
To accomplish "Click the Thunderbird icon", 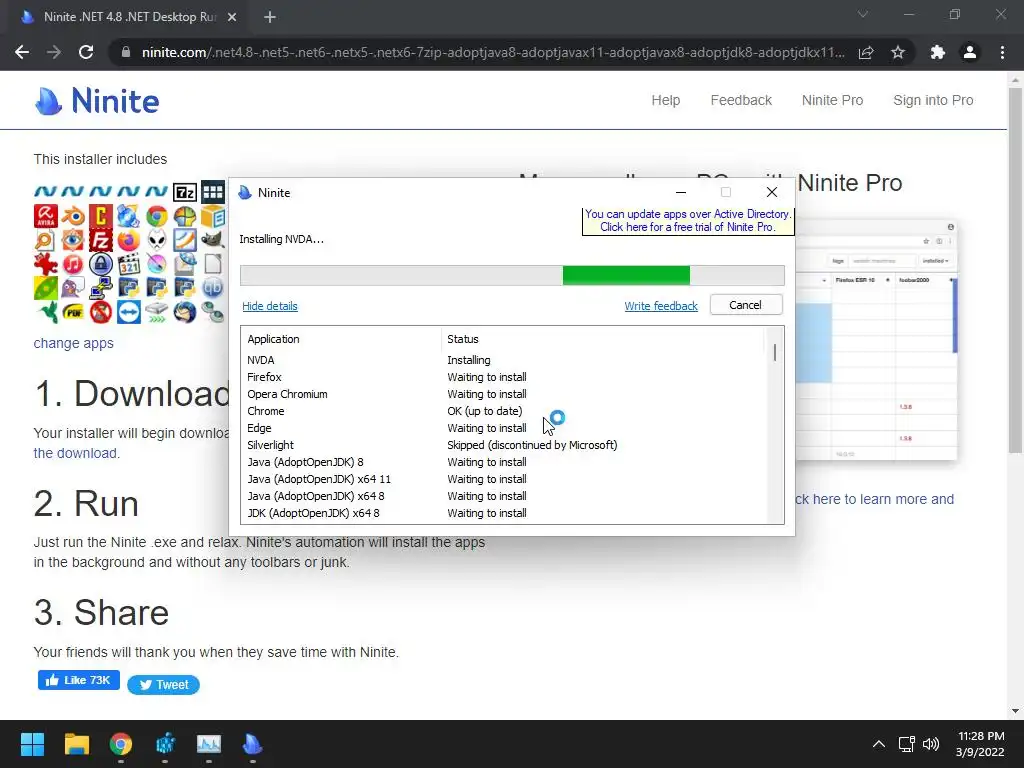I will pos(185,312).
